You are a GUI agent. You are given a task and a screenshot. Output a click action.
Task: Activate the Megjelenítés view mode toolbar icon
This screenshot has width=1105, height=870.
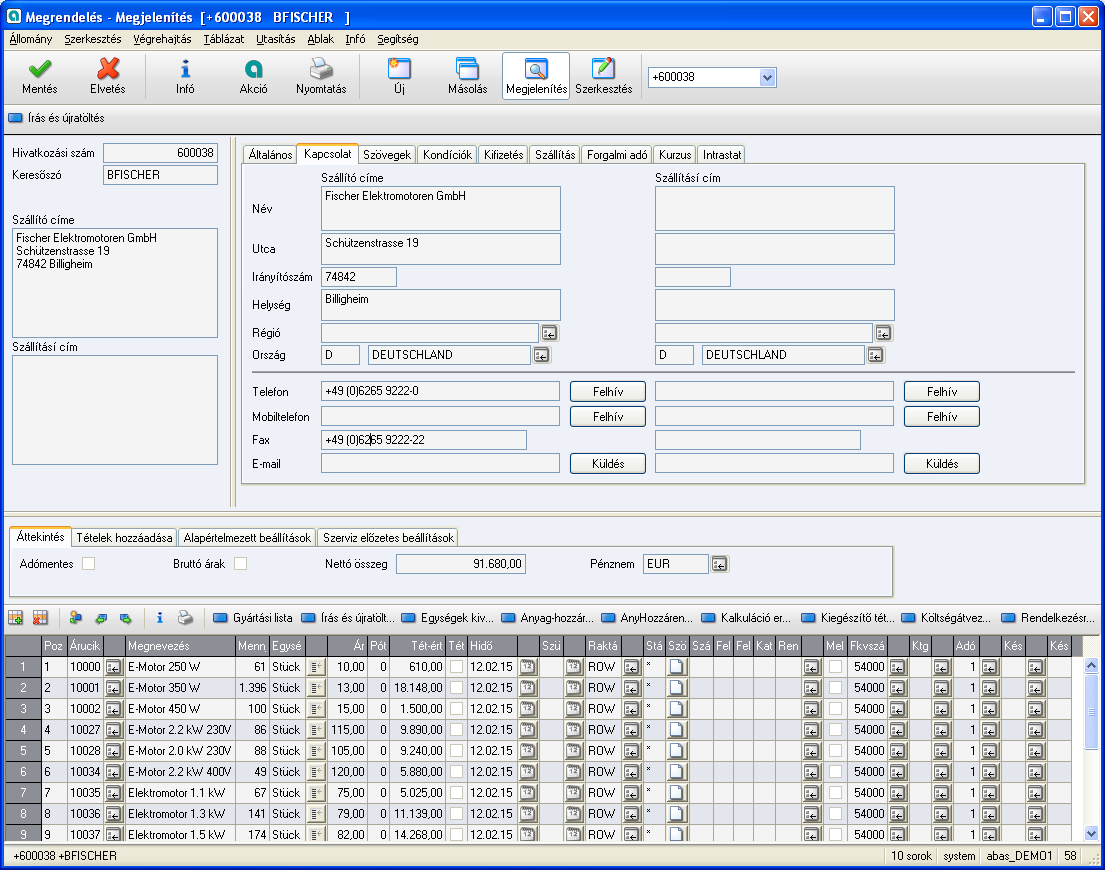click(x=536, y=69)
